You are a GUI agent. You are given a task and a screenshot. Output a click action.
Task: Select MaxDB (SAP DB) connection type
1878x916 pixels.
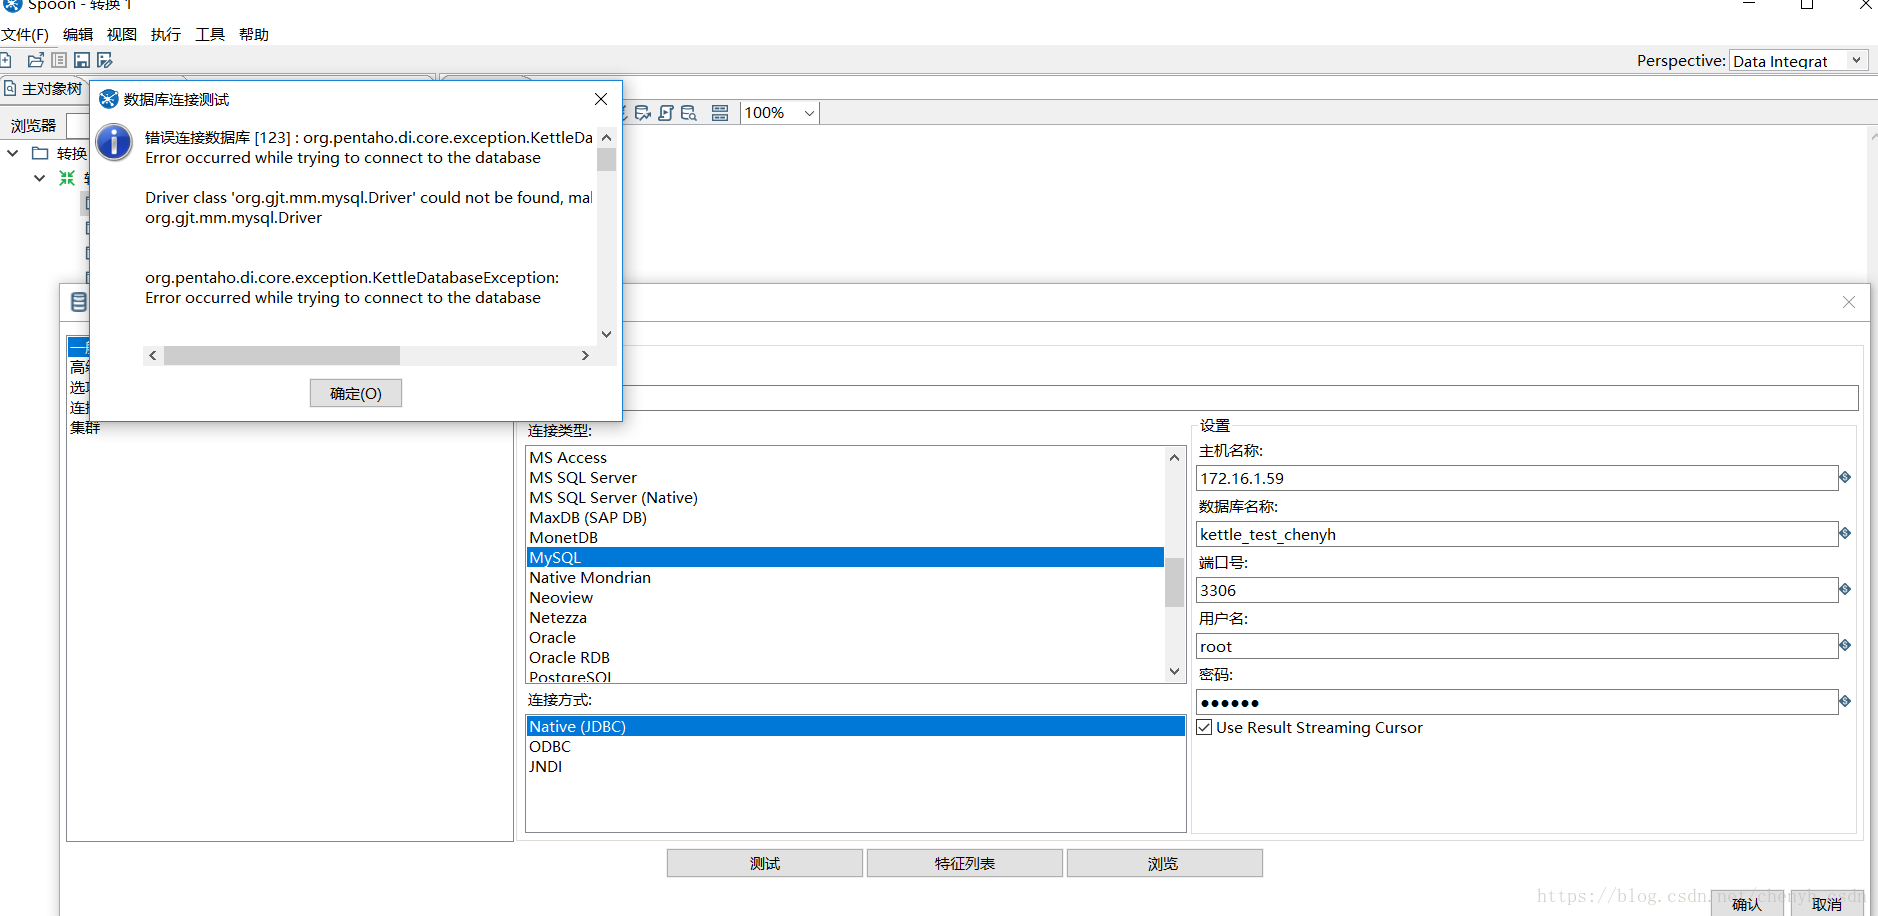click(x=845, y=517)
